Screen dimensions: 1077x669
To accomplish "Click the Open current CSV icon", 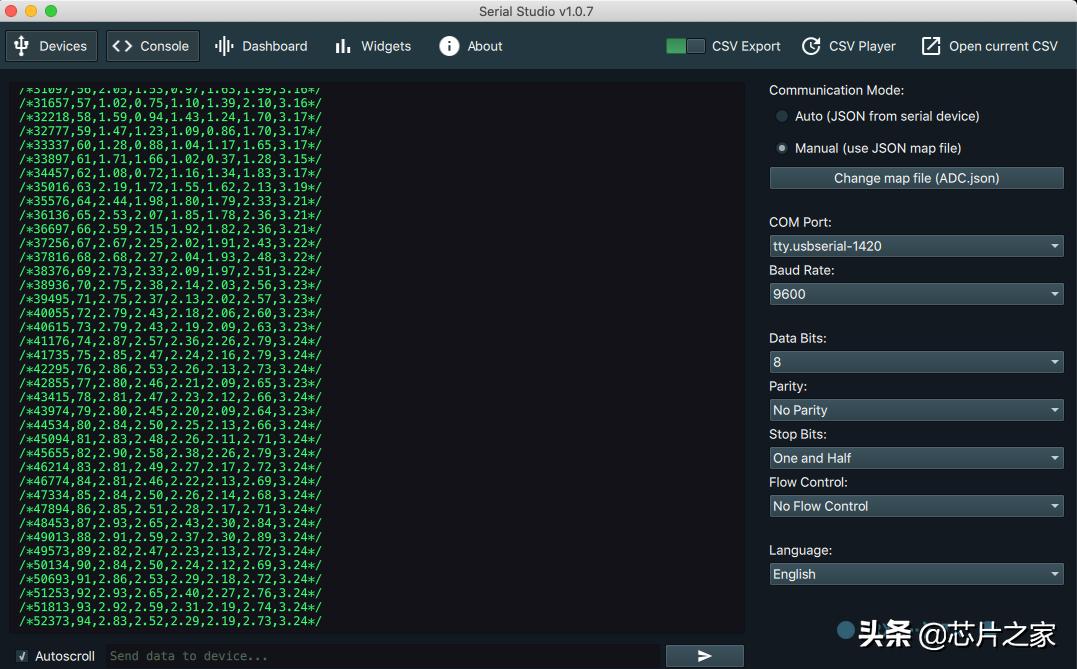I will pyautogui.click(x=931, y=46).
